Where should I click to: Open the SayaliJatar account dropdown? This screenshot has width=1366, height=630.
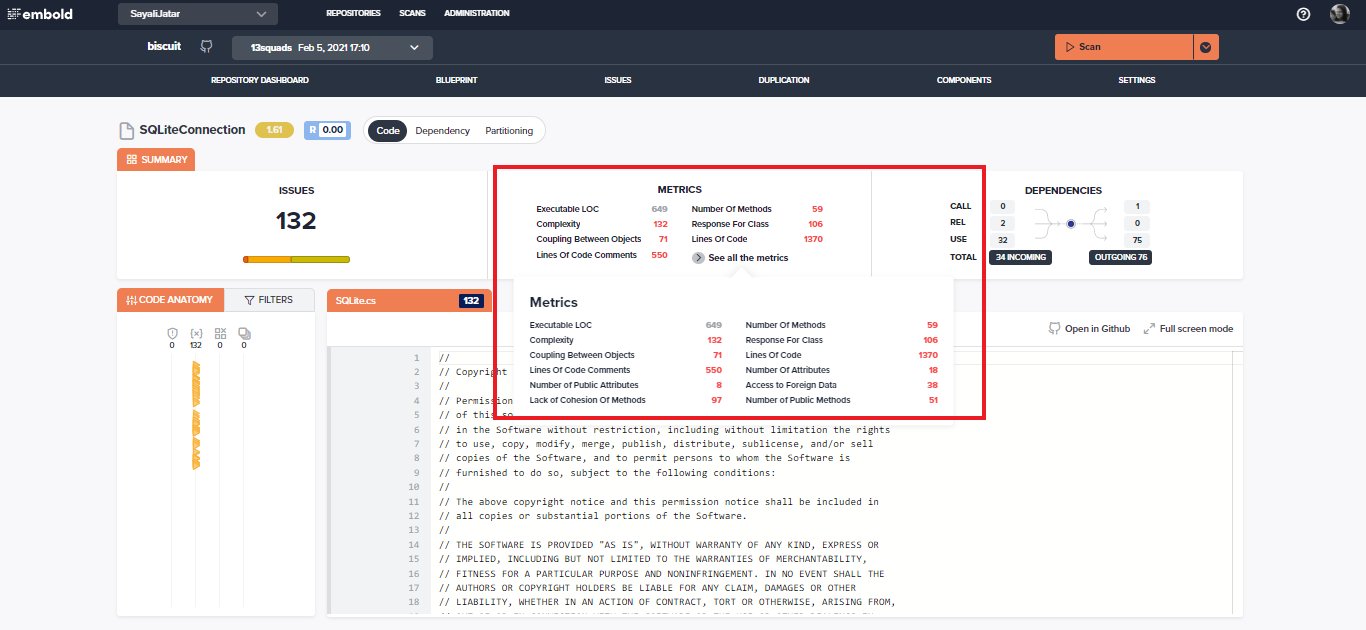198,14
